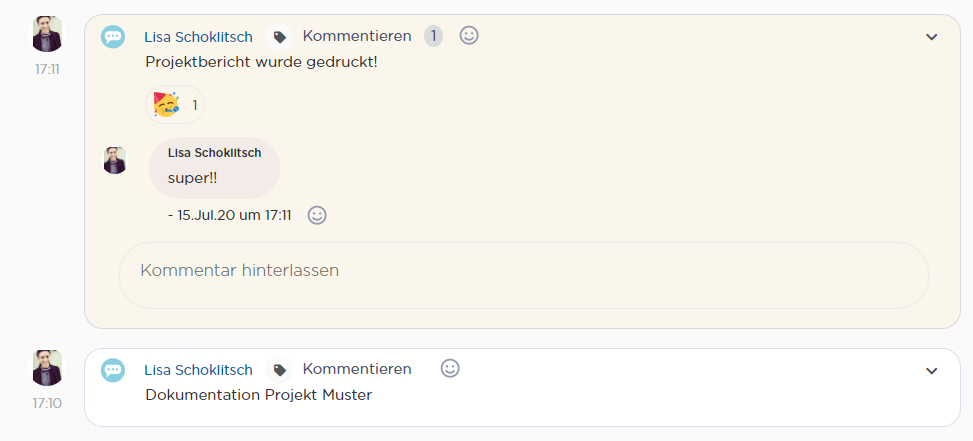Viewport: 973px width, 441px height.
Task: Open Lisa Schoklitsch profile from 17:11 post
Action: coord(199,37)
